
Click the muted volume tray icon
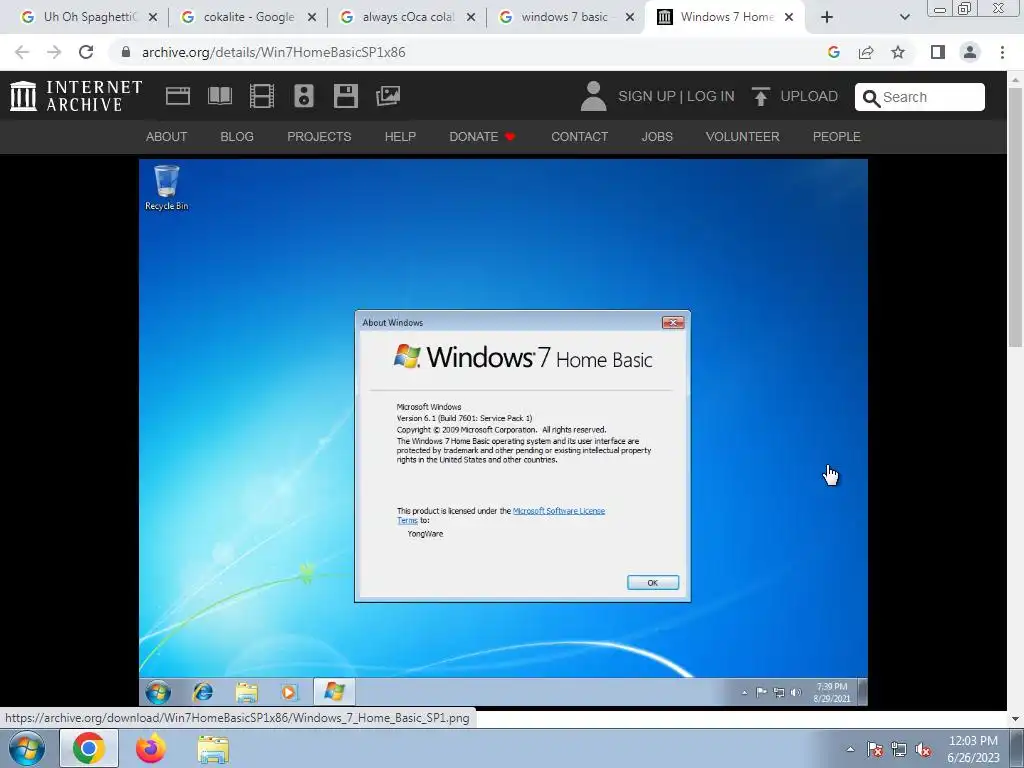[x=923, y=750]
